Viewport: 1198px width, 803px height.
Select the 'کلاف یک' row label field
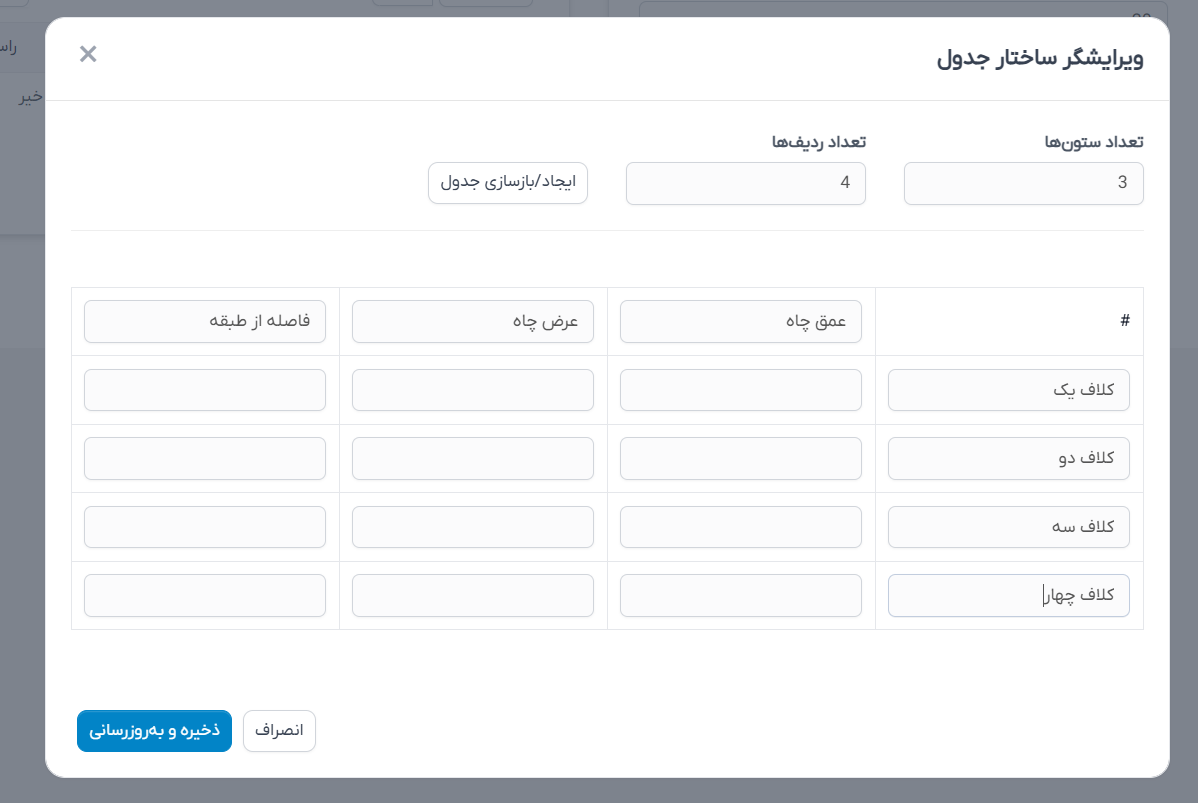(x=1008, y=390)
